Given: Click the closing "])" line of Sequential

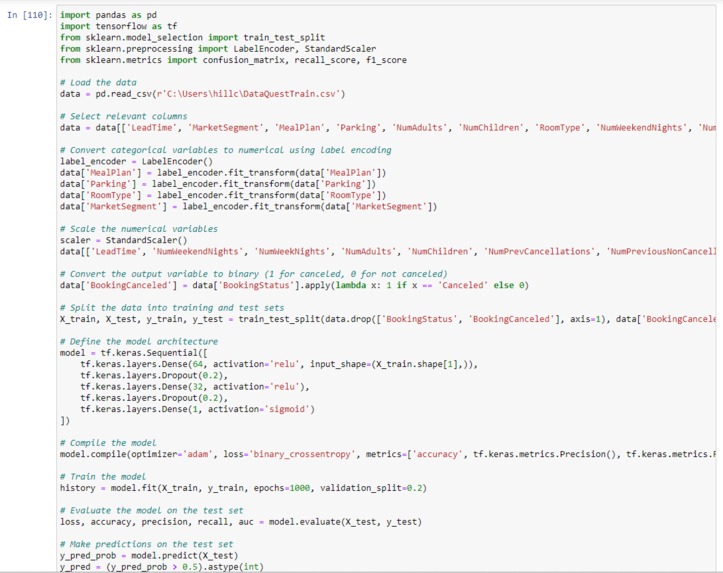Looking at the screenshot, I should pyautogui.click(x=65, y=420).
